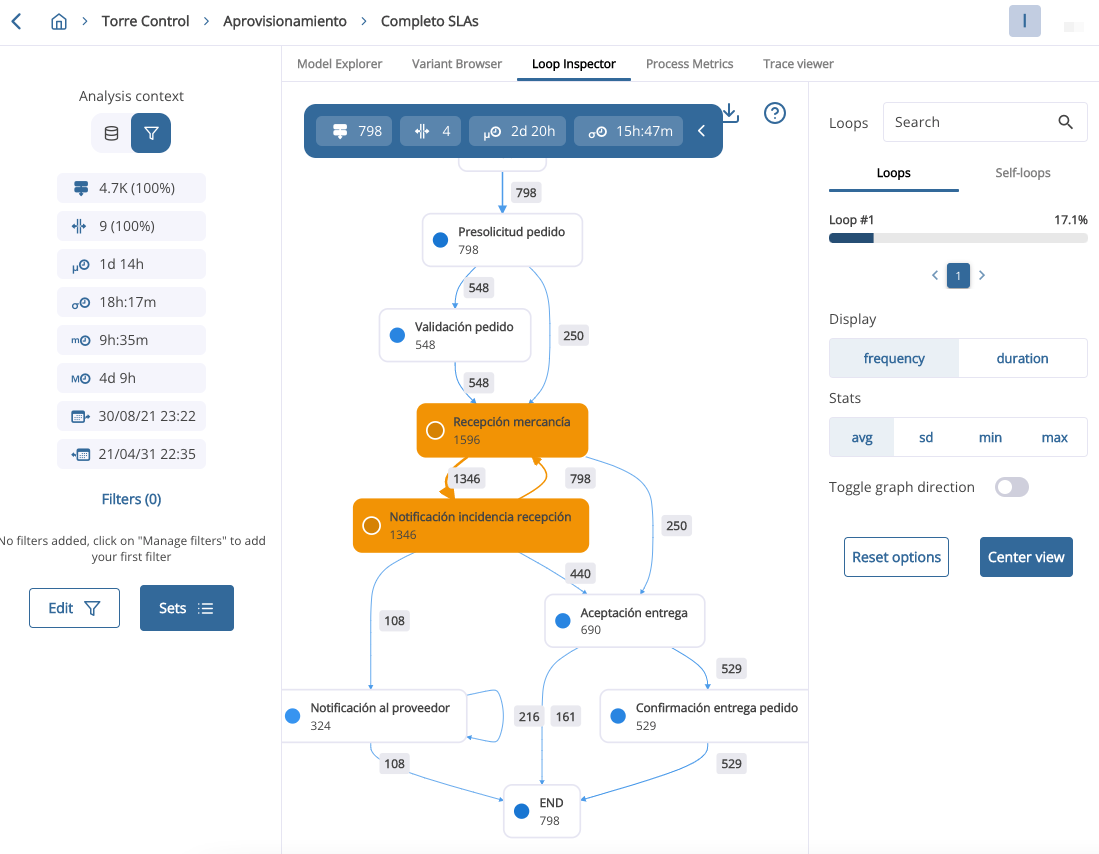
Task: Select the database icon in Analysis context
Action: pyautogui.click(x=111, y=131)
